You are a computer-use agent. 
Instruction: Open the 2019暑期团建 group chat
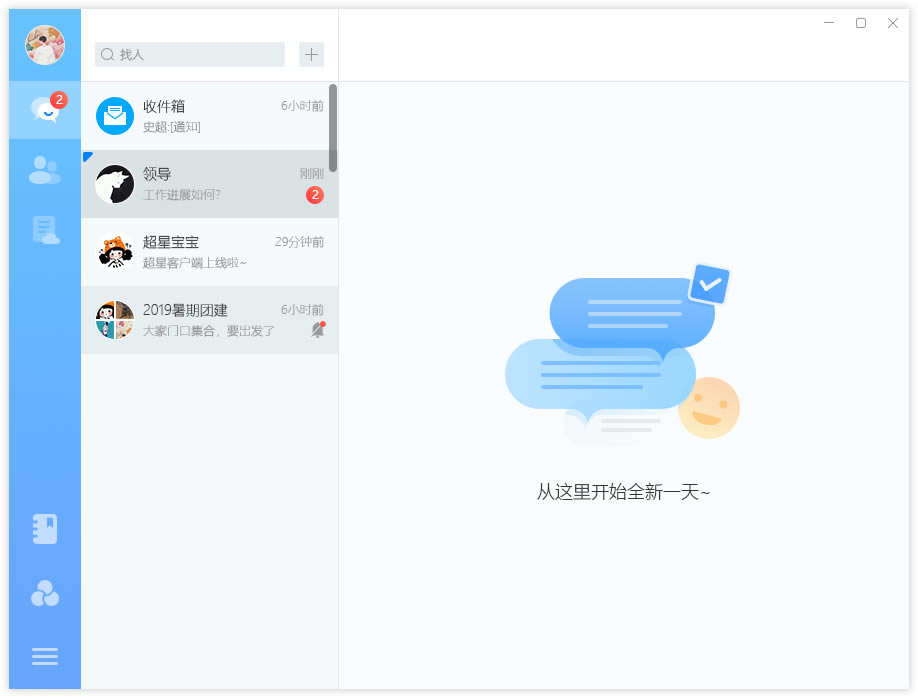[x=209, y=320]
